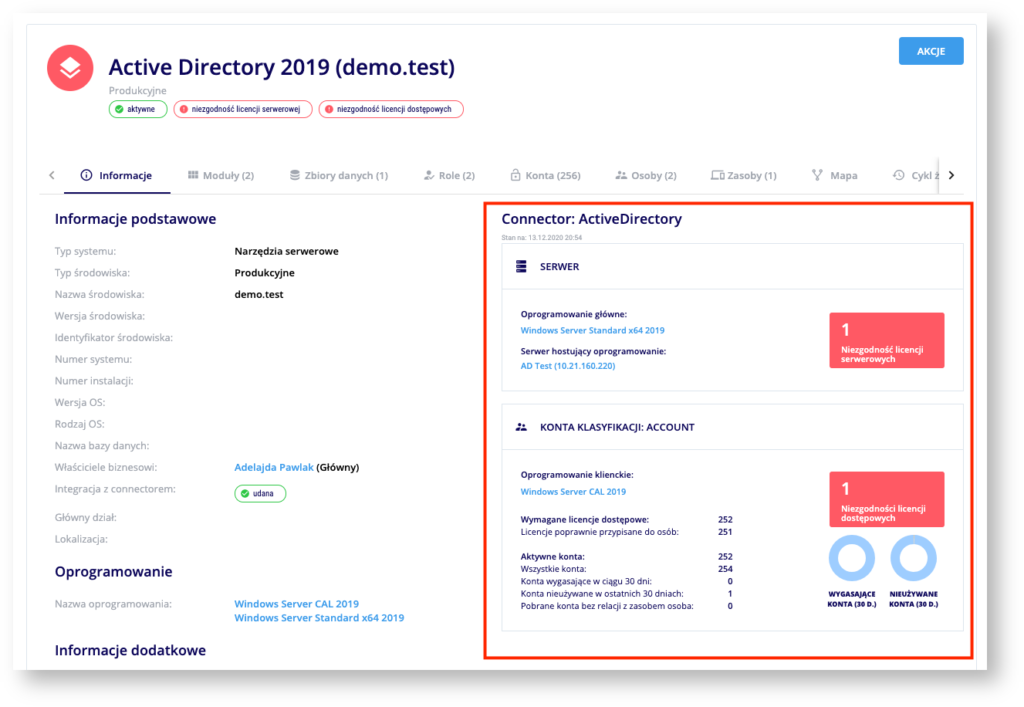Click the 'Informacje podstawowe' section heading
The width and height of the screenshot is (1024, 707).
tap(135, 219)
